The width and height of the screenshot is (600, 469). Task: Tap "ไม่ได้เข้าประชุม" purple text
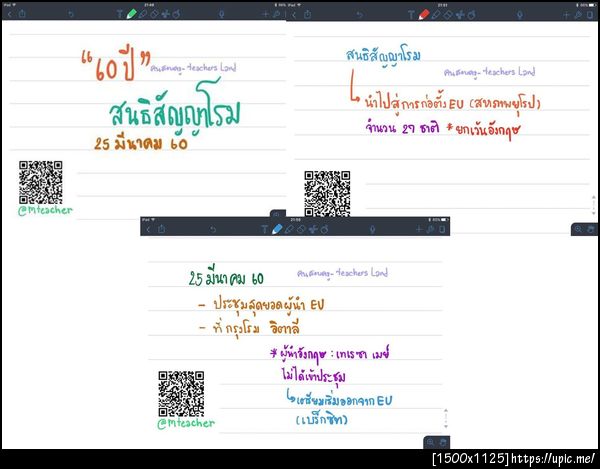(x=313, y=375)
